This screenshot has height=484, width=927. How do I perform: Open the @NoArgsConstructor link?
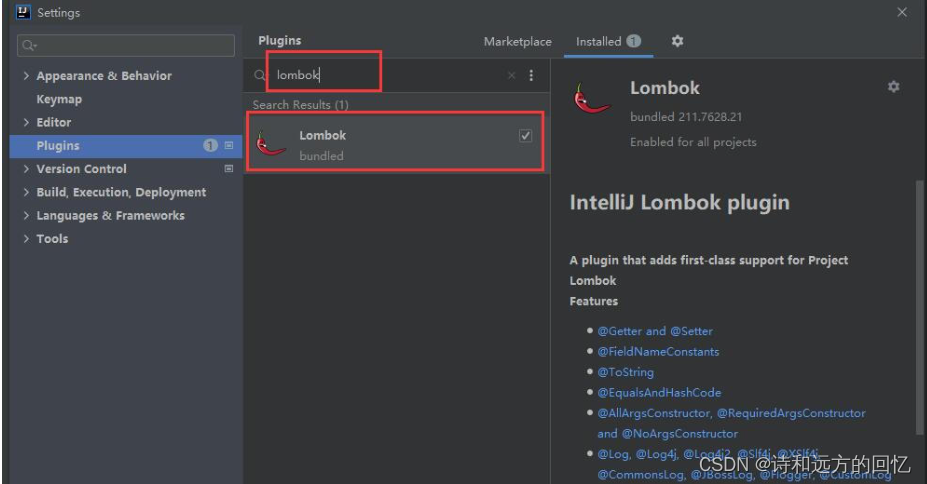tap(680, 433)
